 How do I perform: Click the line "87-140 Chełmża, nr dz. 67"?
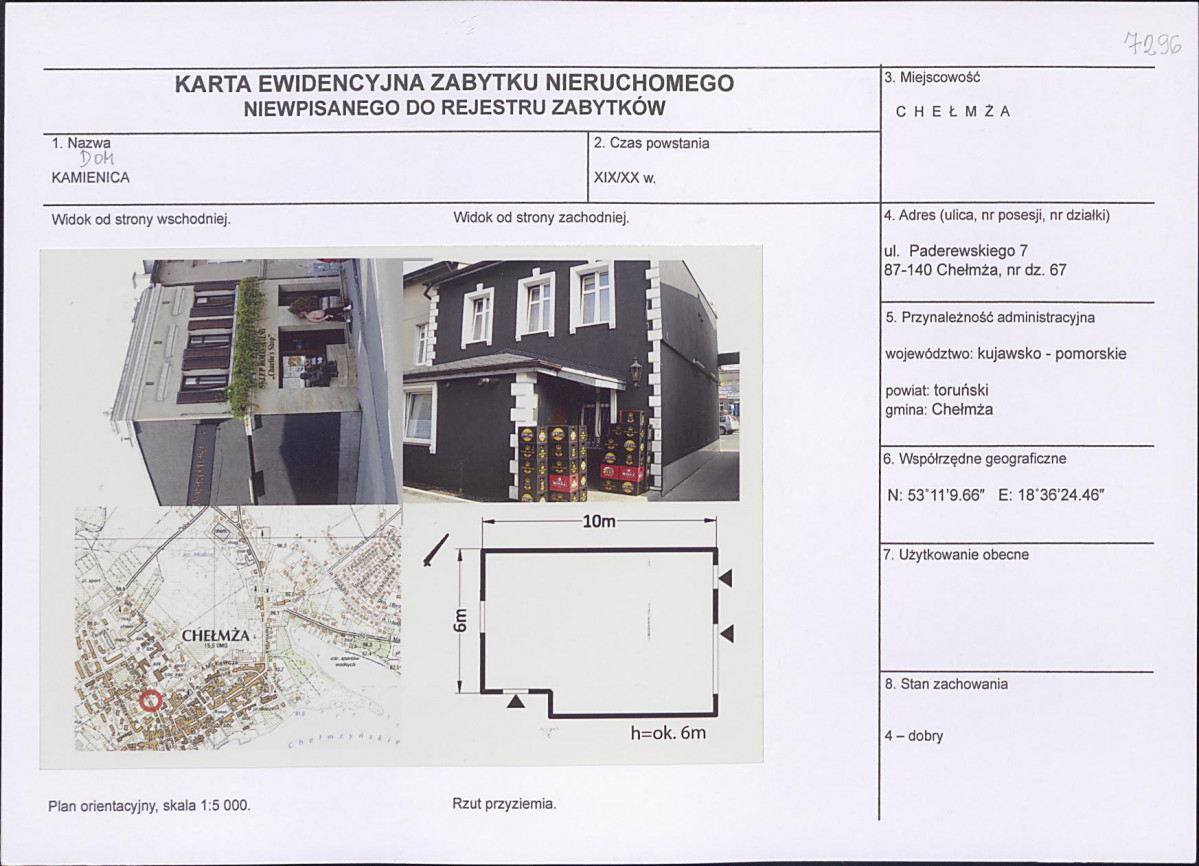click(975, 270)
